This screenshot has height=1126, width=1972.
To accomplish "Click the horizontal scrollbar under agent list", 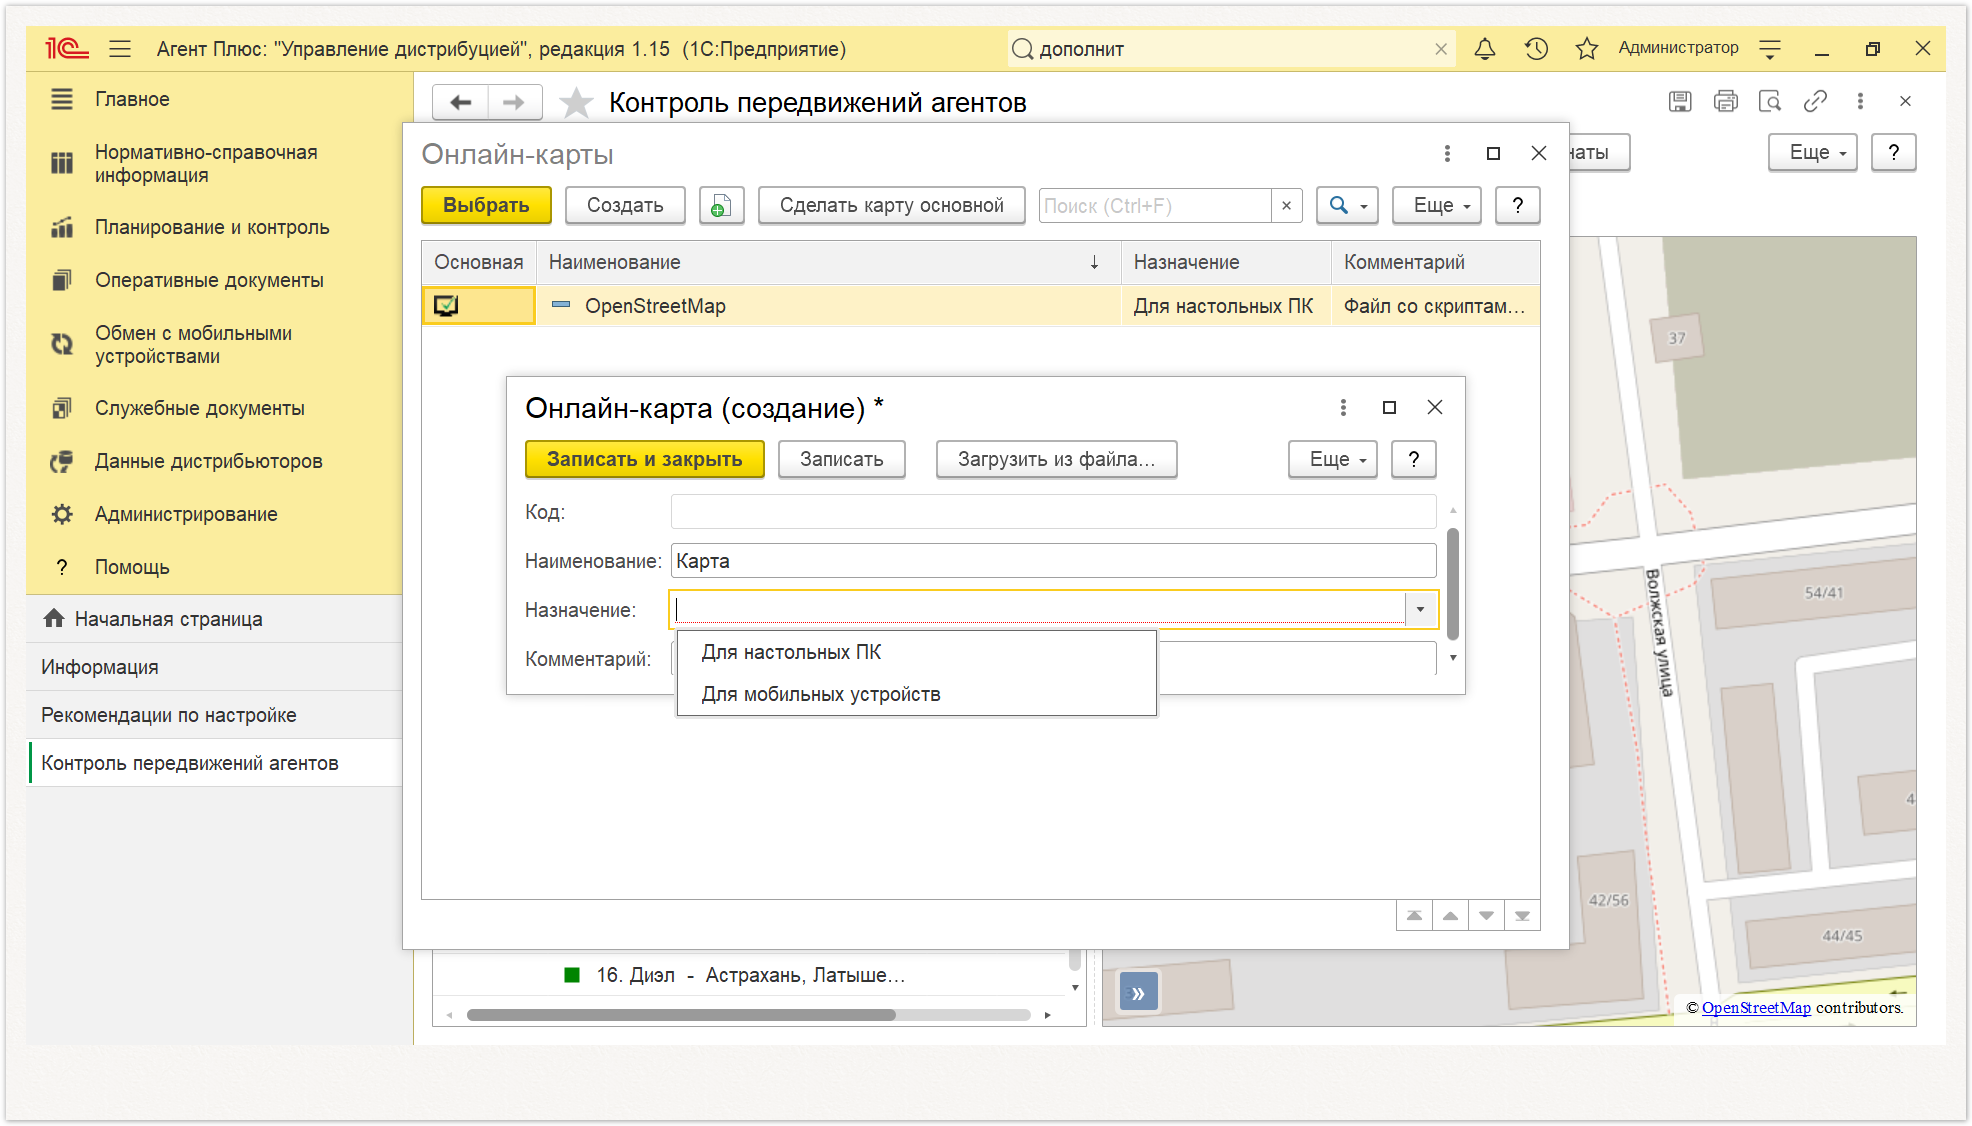I will click(x=680, y=1015).
